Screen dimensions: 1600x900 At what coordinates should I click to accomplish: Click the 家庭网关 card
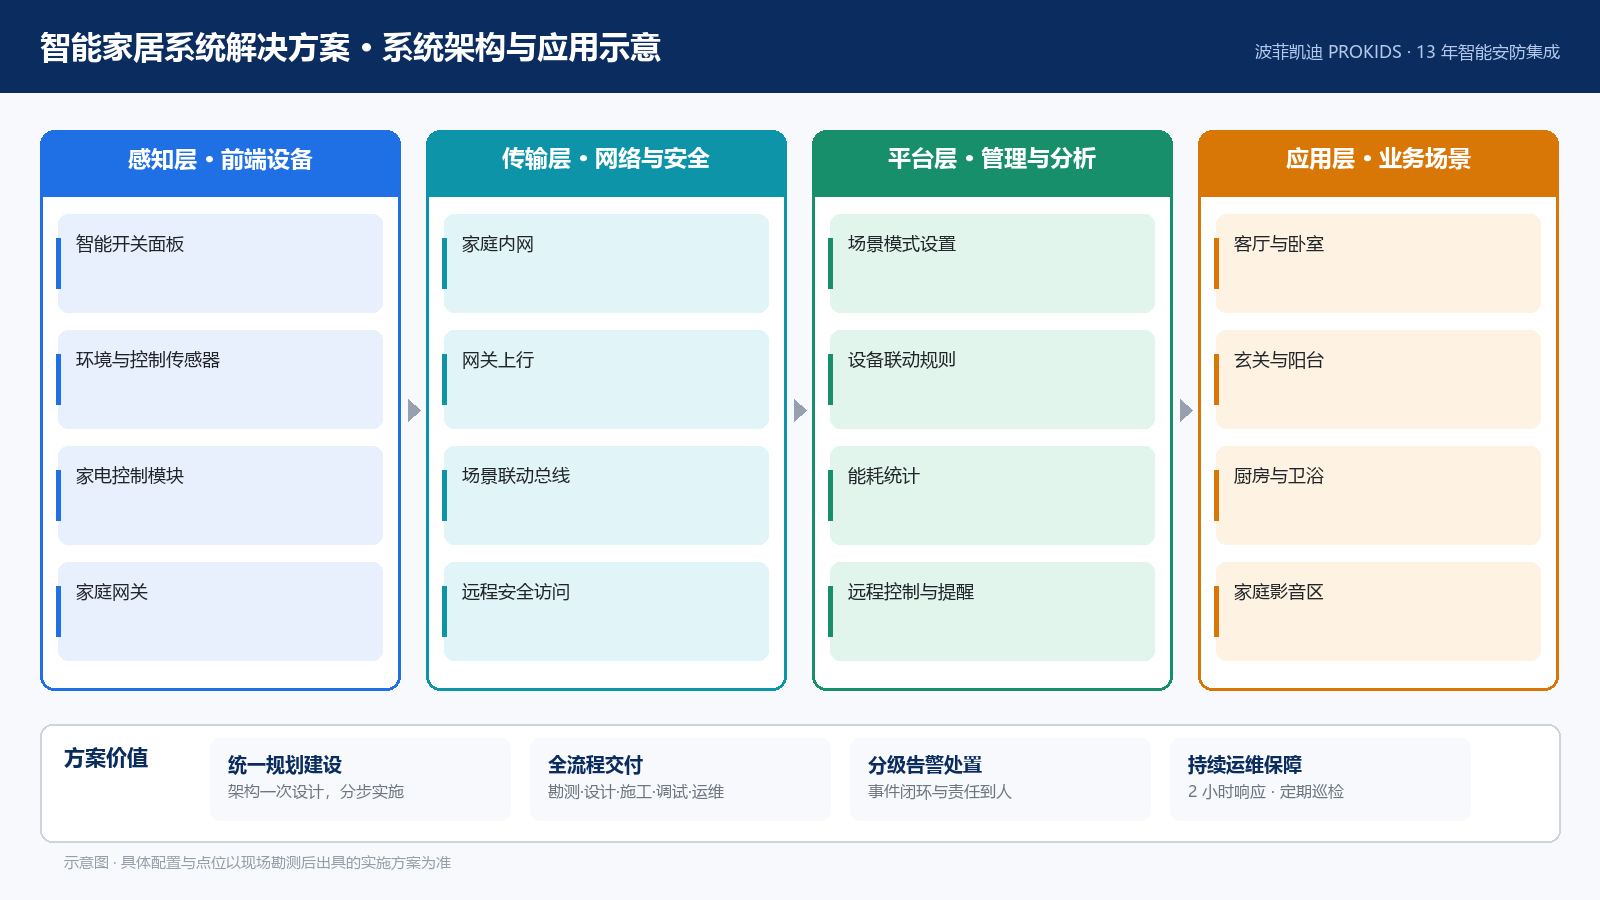[x=220, y=611]
